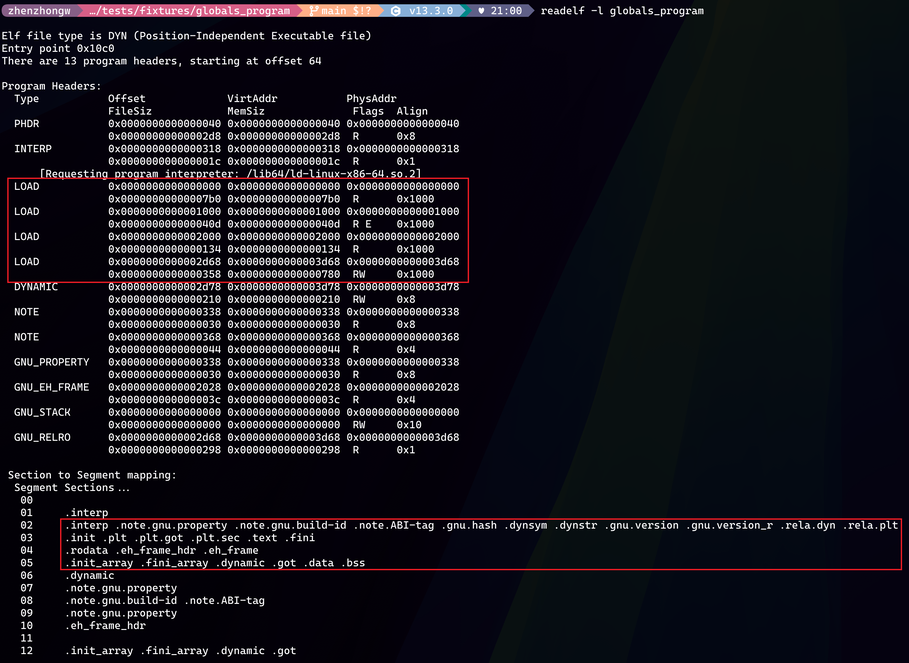The width and height of the screenshot is (909, 663).
Task: Click the git branch icon in prompt
Action: coord(313,11)
